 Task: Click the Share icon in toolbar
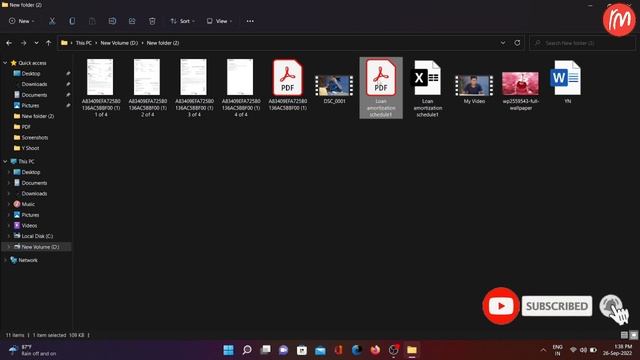point(132,21)
